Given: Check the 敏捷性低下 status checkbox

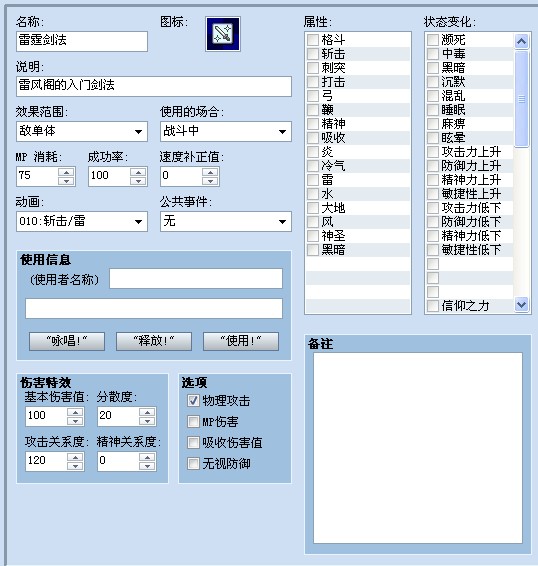Looking at the screenshot, I should [433, 250].
